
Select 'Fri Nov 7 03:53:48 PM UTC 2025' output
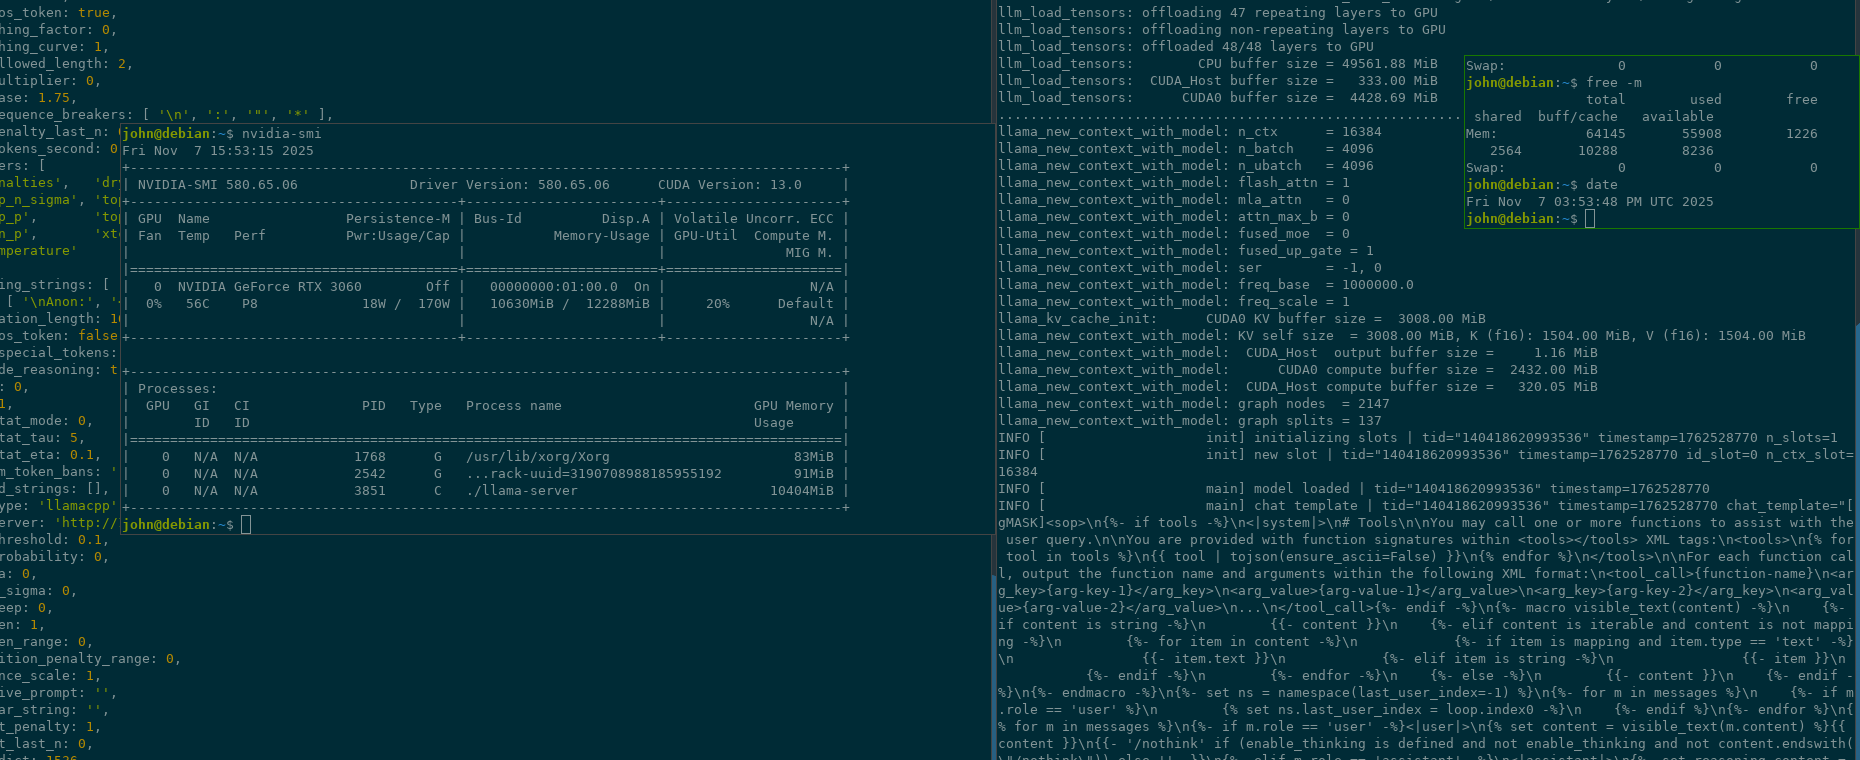1590,202
